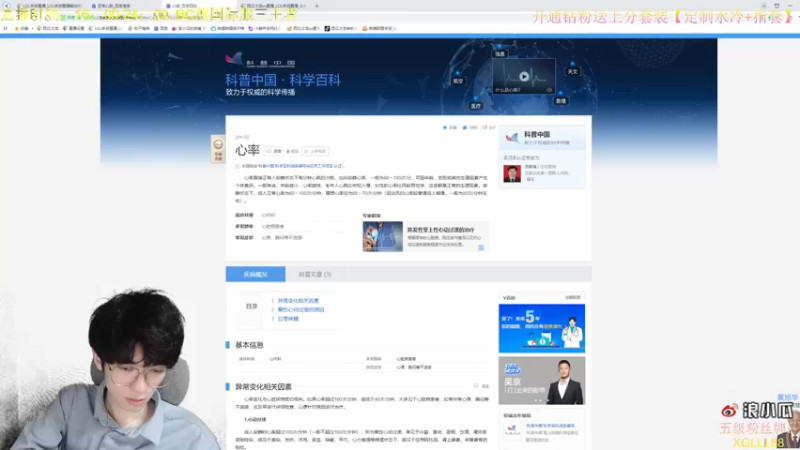Click the thumbs-up like icon
The width and height of the screenshot is (800, 450).
(x=465, y=128)
